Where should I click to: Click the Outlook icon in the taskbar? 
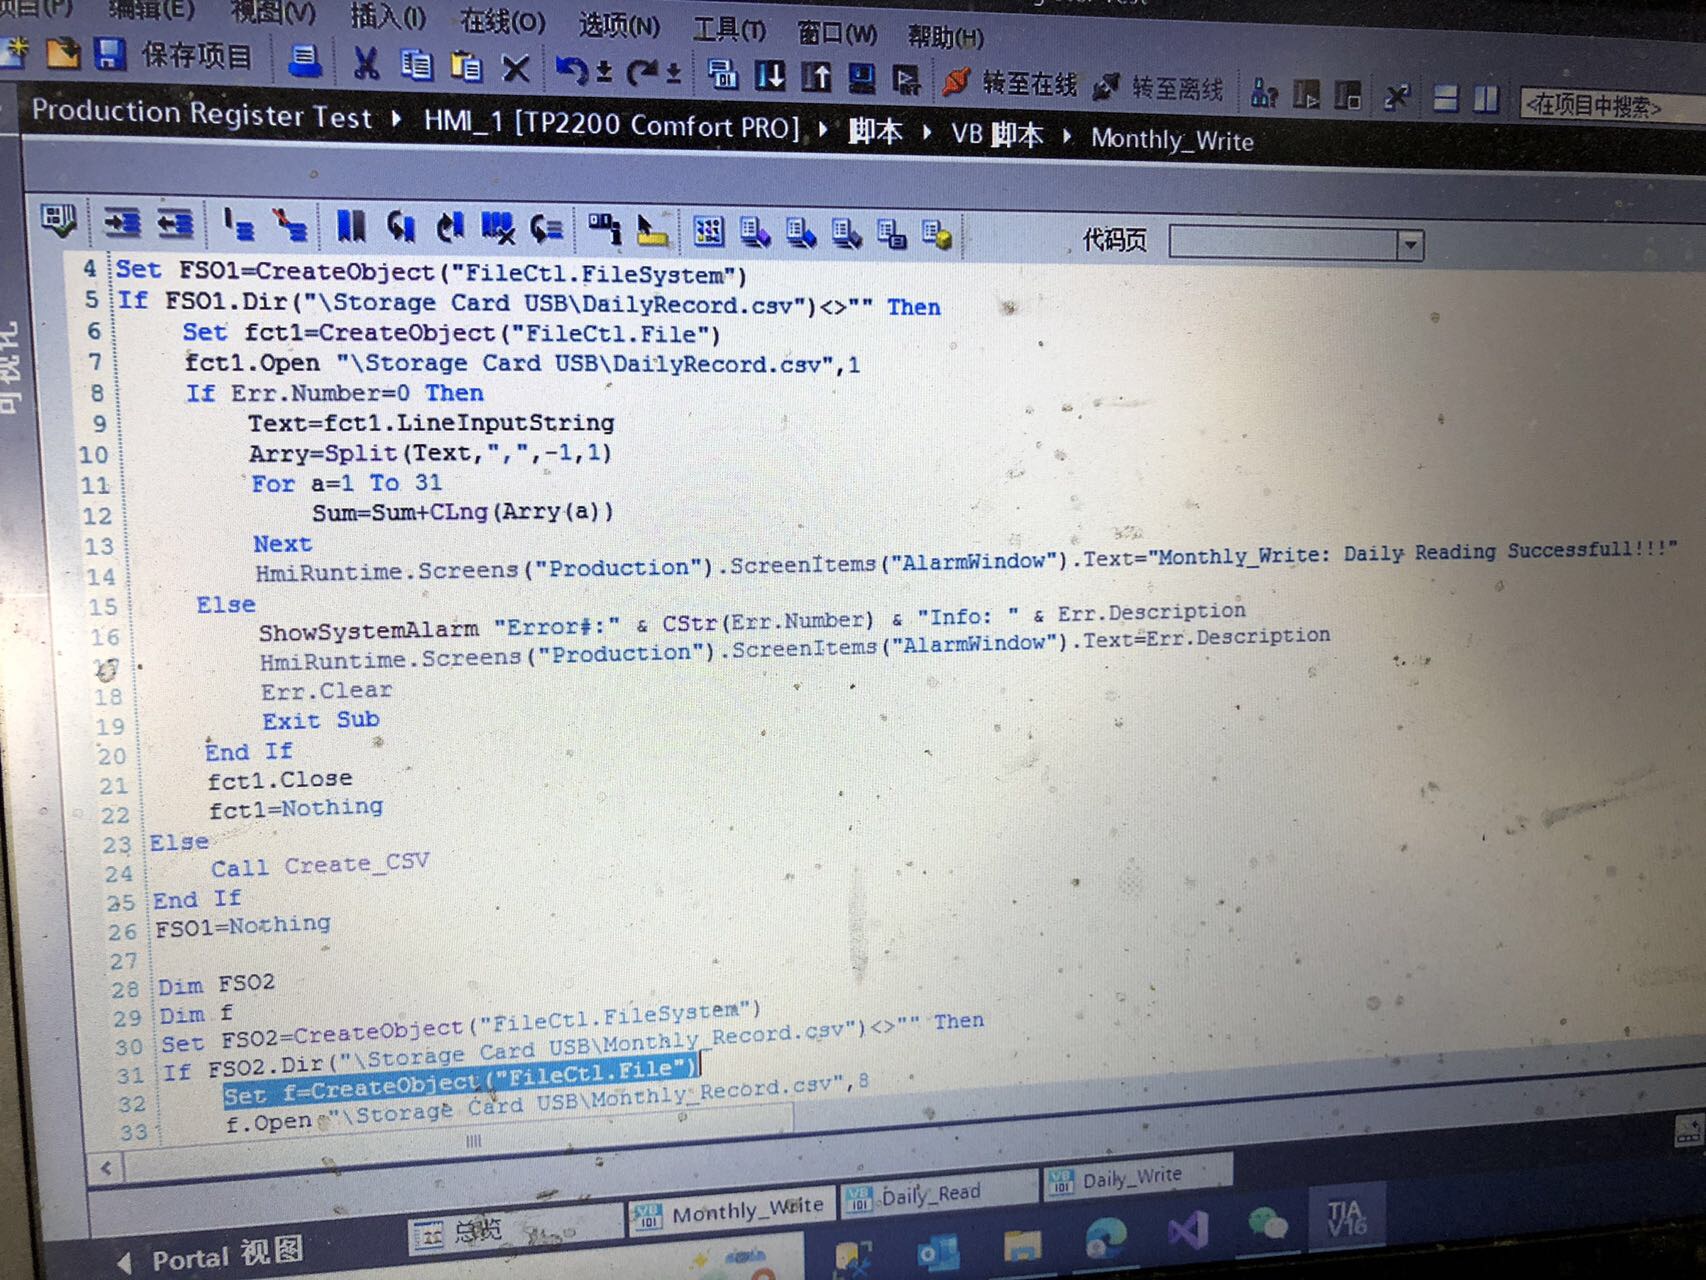click(x=938, y=1254)
